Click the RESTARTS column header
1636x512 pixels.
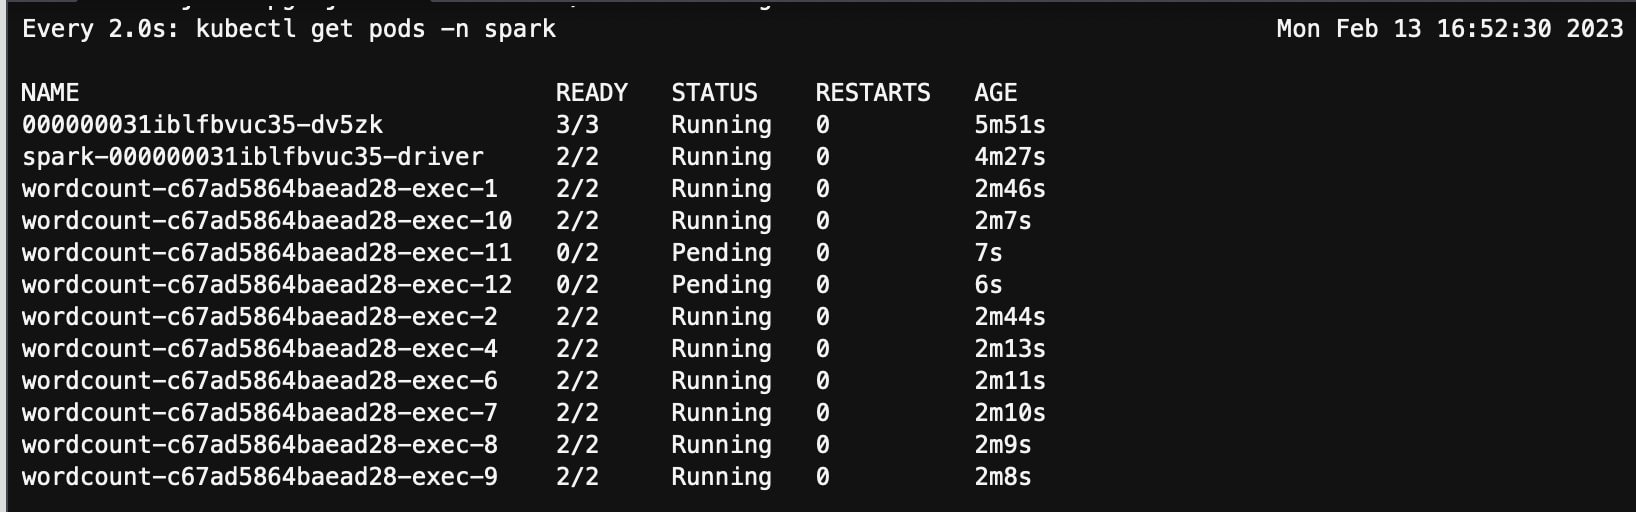click(x=873, y=93)
